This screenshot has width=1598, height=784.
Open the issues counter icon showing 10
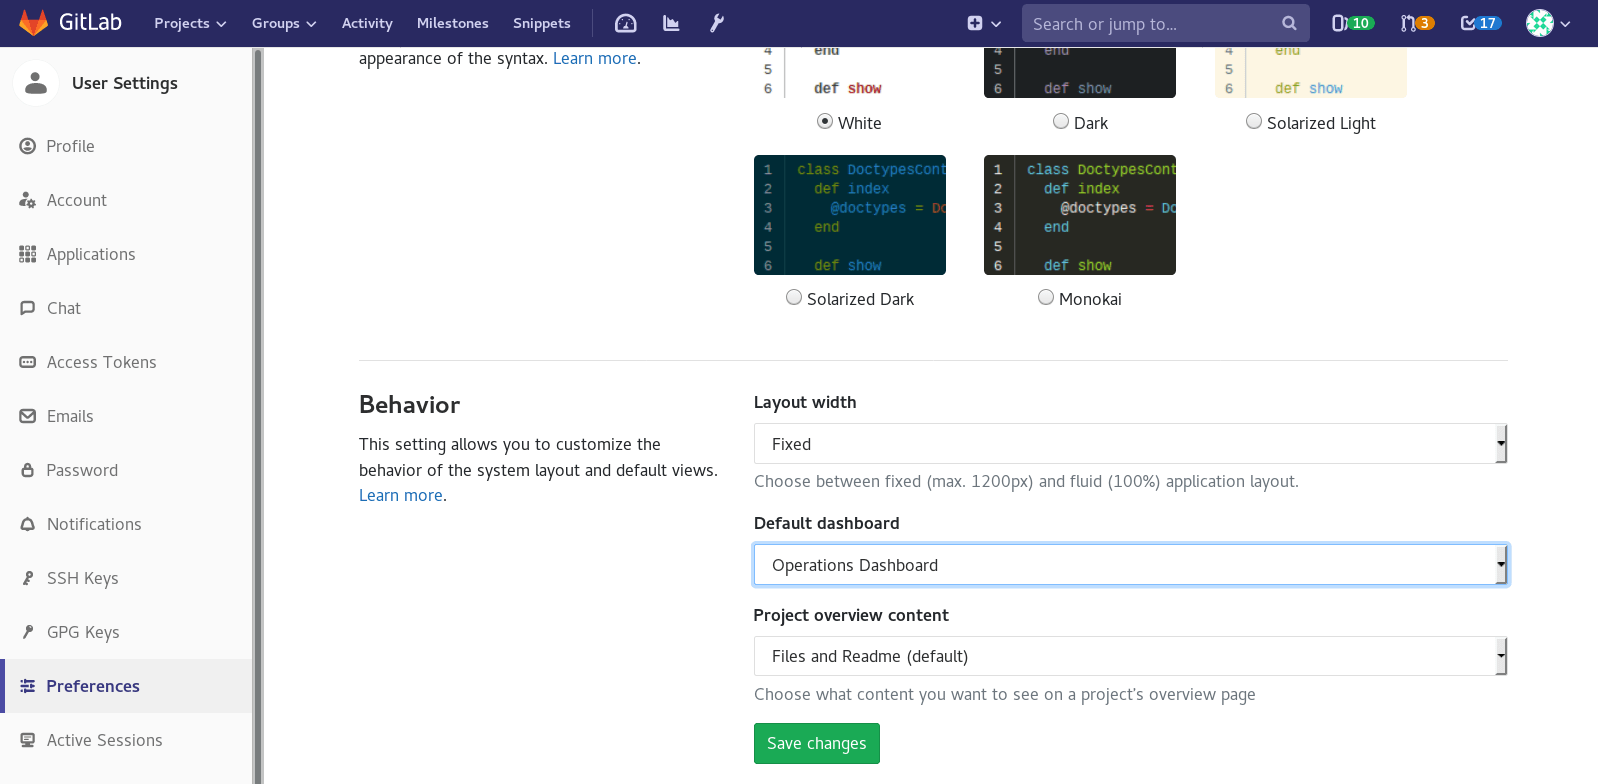click(1352, 23)
